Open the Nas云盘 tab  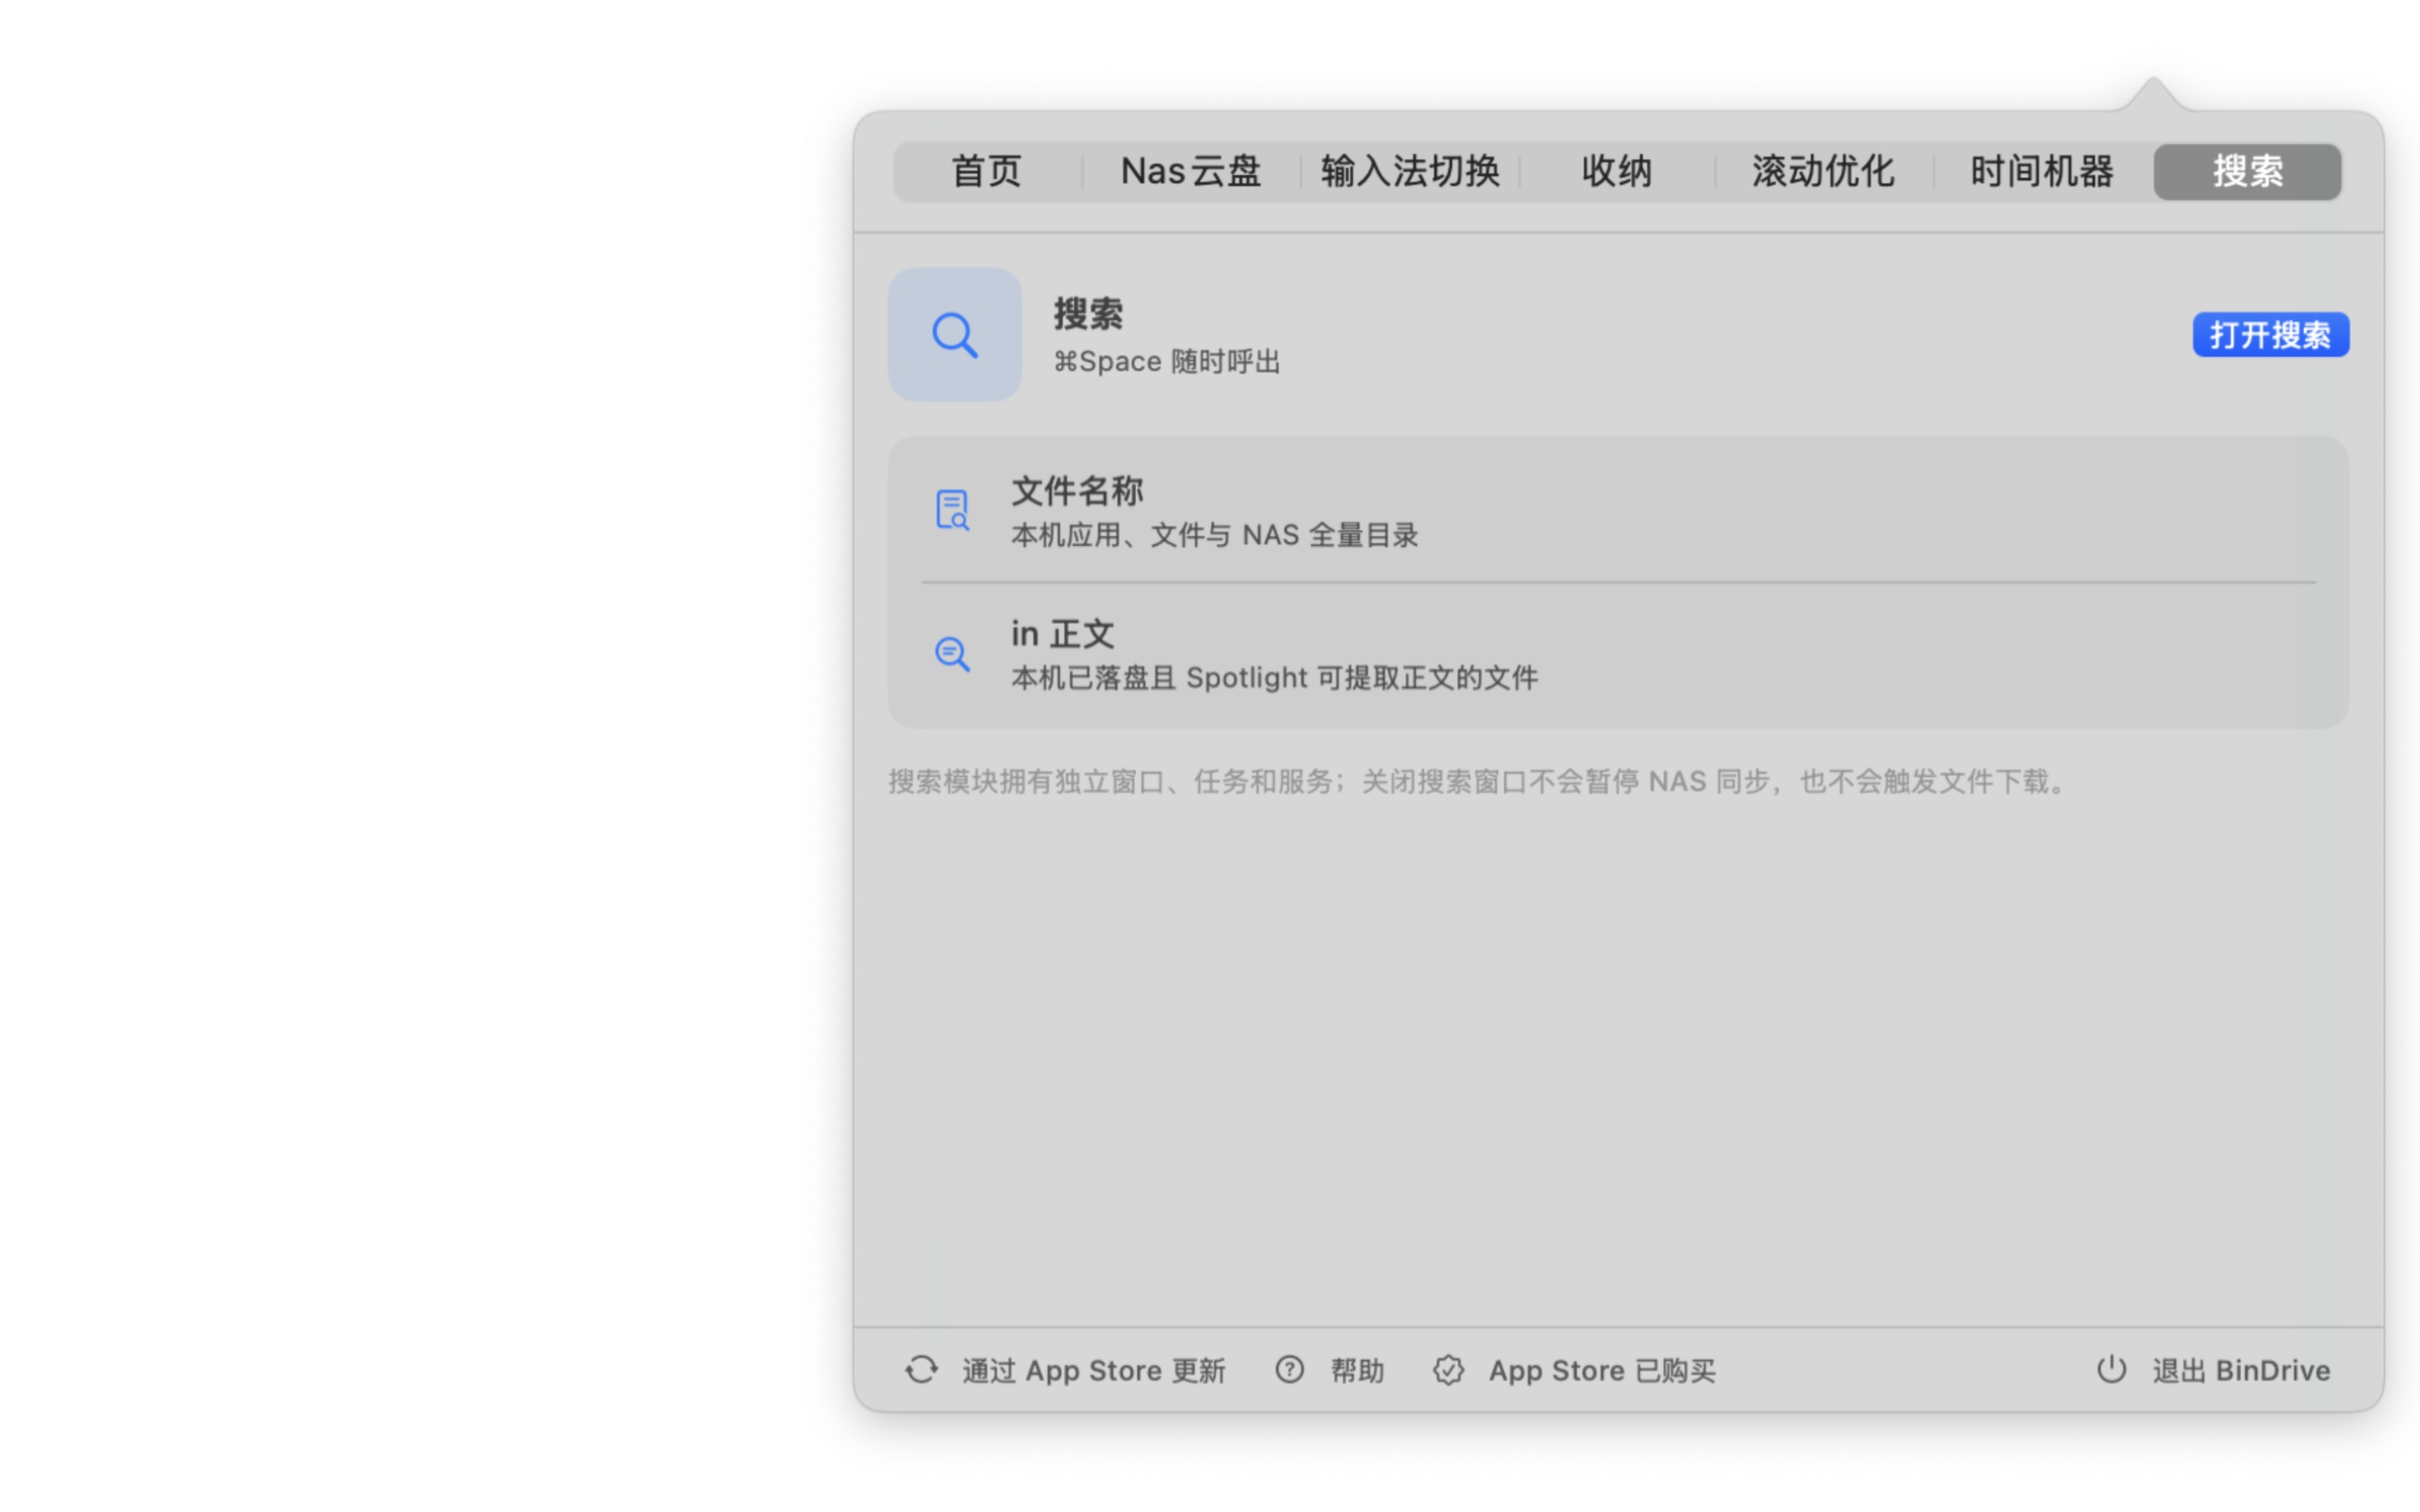[1190, 172]
